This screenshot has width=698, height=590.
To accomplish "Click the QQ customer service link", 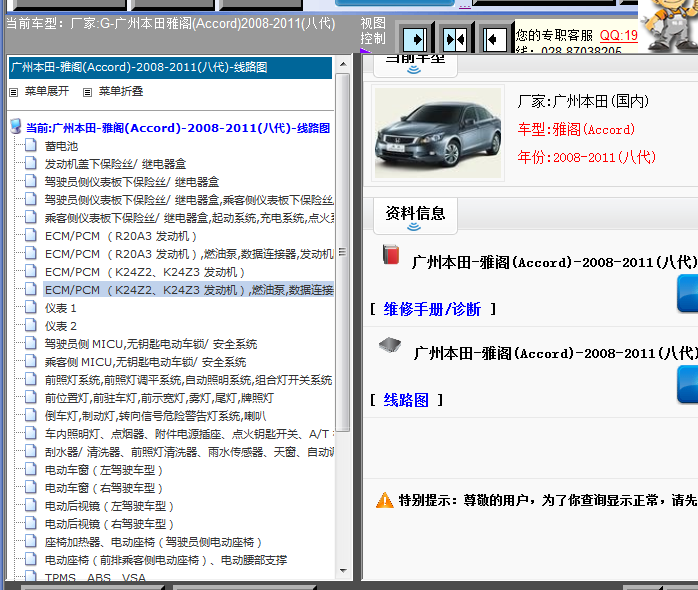I will click(x=619, y=35).
